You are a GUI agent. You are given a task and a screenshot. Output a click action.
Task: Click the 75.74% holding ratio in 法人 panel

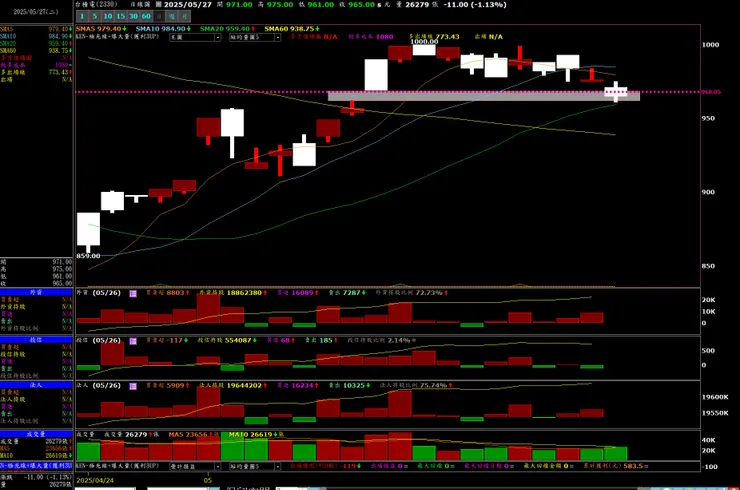[433, 385]
